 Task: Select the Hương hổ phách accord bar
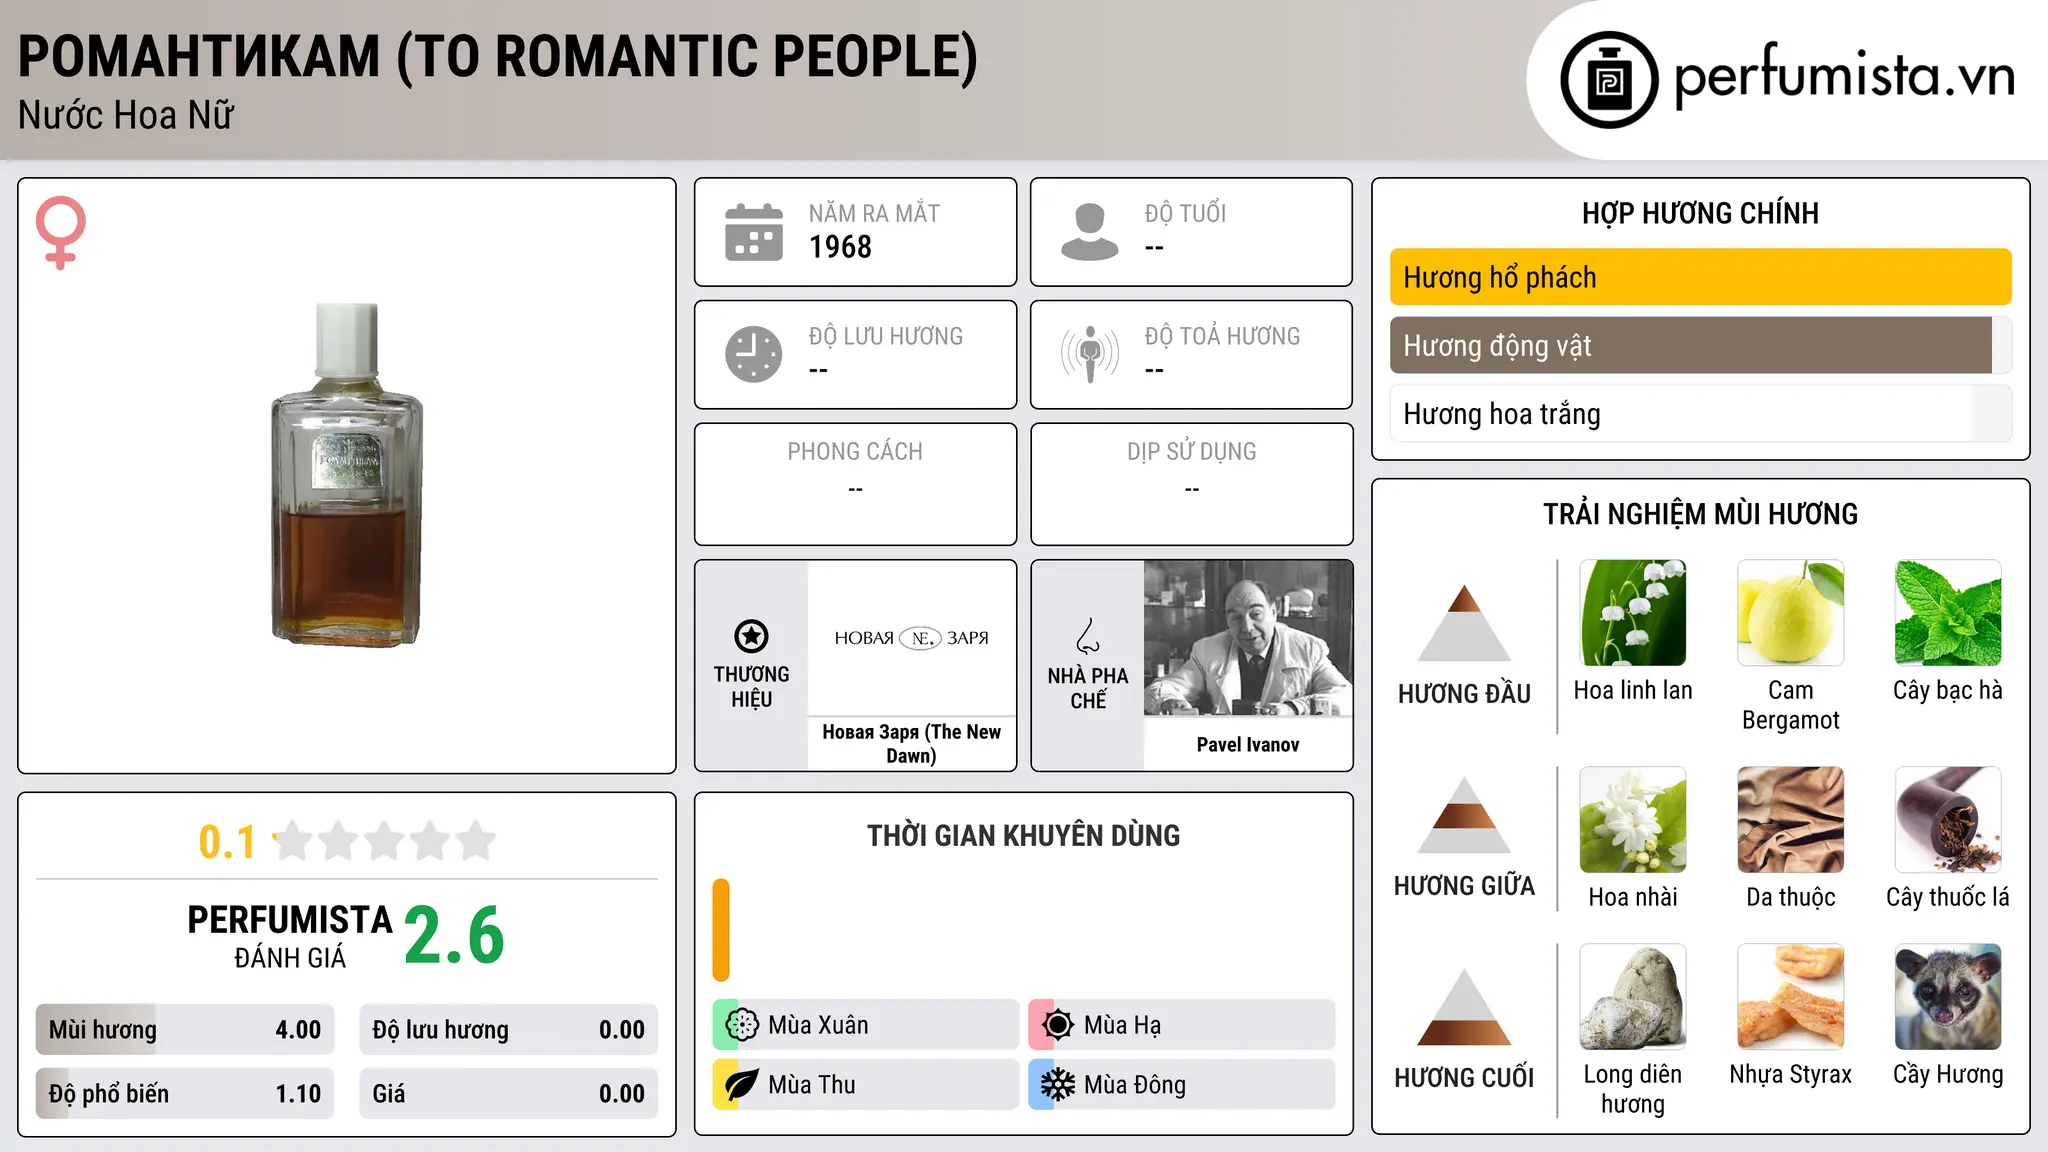(x=1701, y=277)
